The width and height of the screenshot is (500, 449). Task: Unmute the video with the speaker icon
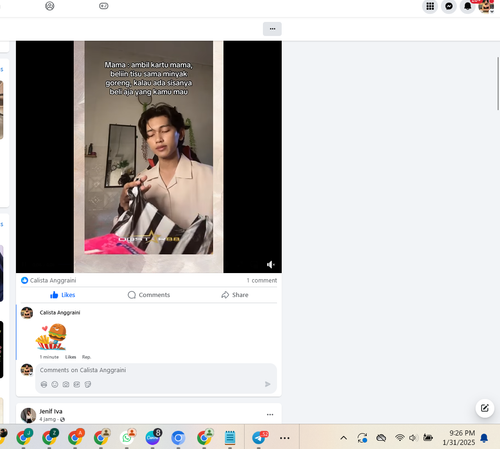pos(271,265)
